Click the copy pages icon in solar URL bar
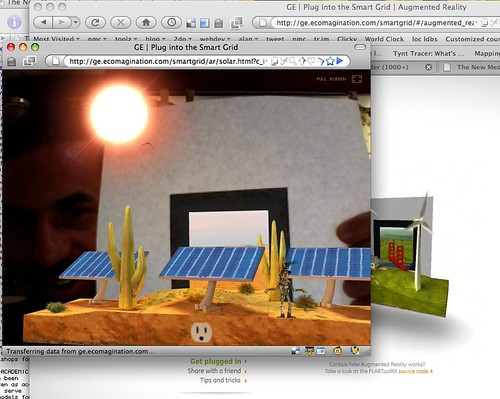The height and width of the screenshot is (399, 500). (x=274, y=61)
